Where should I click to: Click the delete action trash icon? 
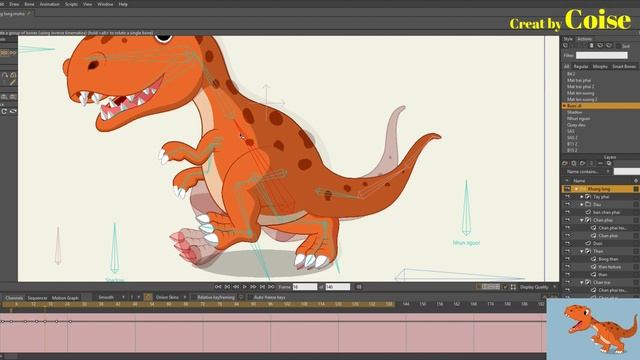coord(591,45)
